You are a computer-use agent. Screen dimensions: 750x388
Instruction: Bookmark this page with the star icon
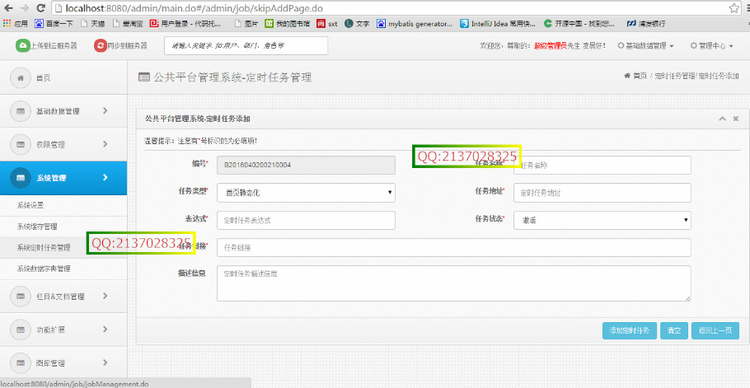tap(734, 8)
